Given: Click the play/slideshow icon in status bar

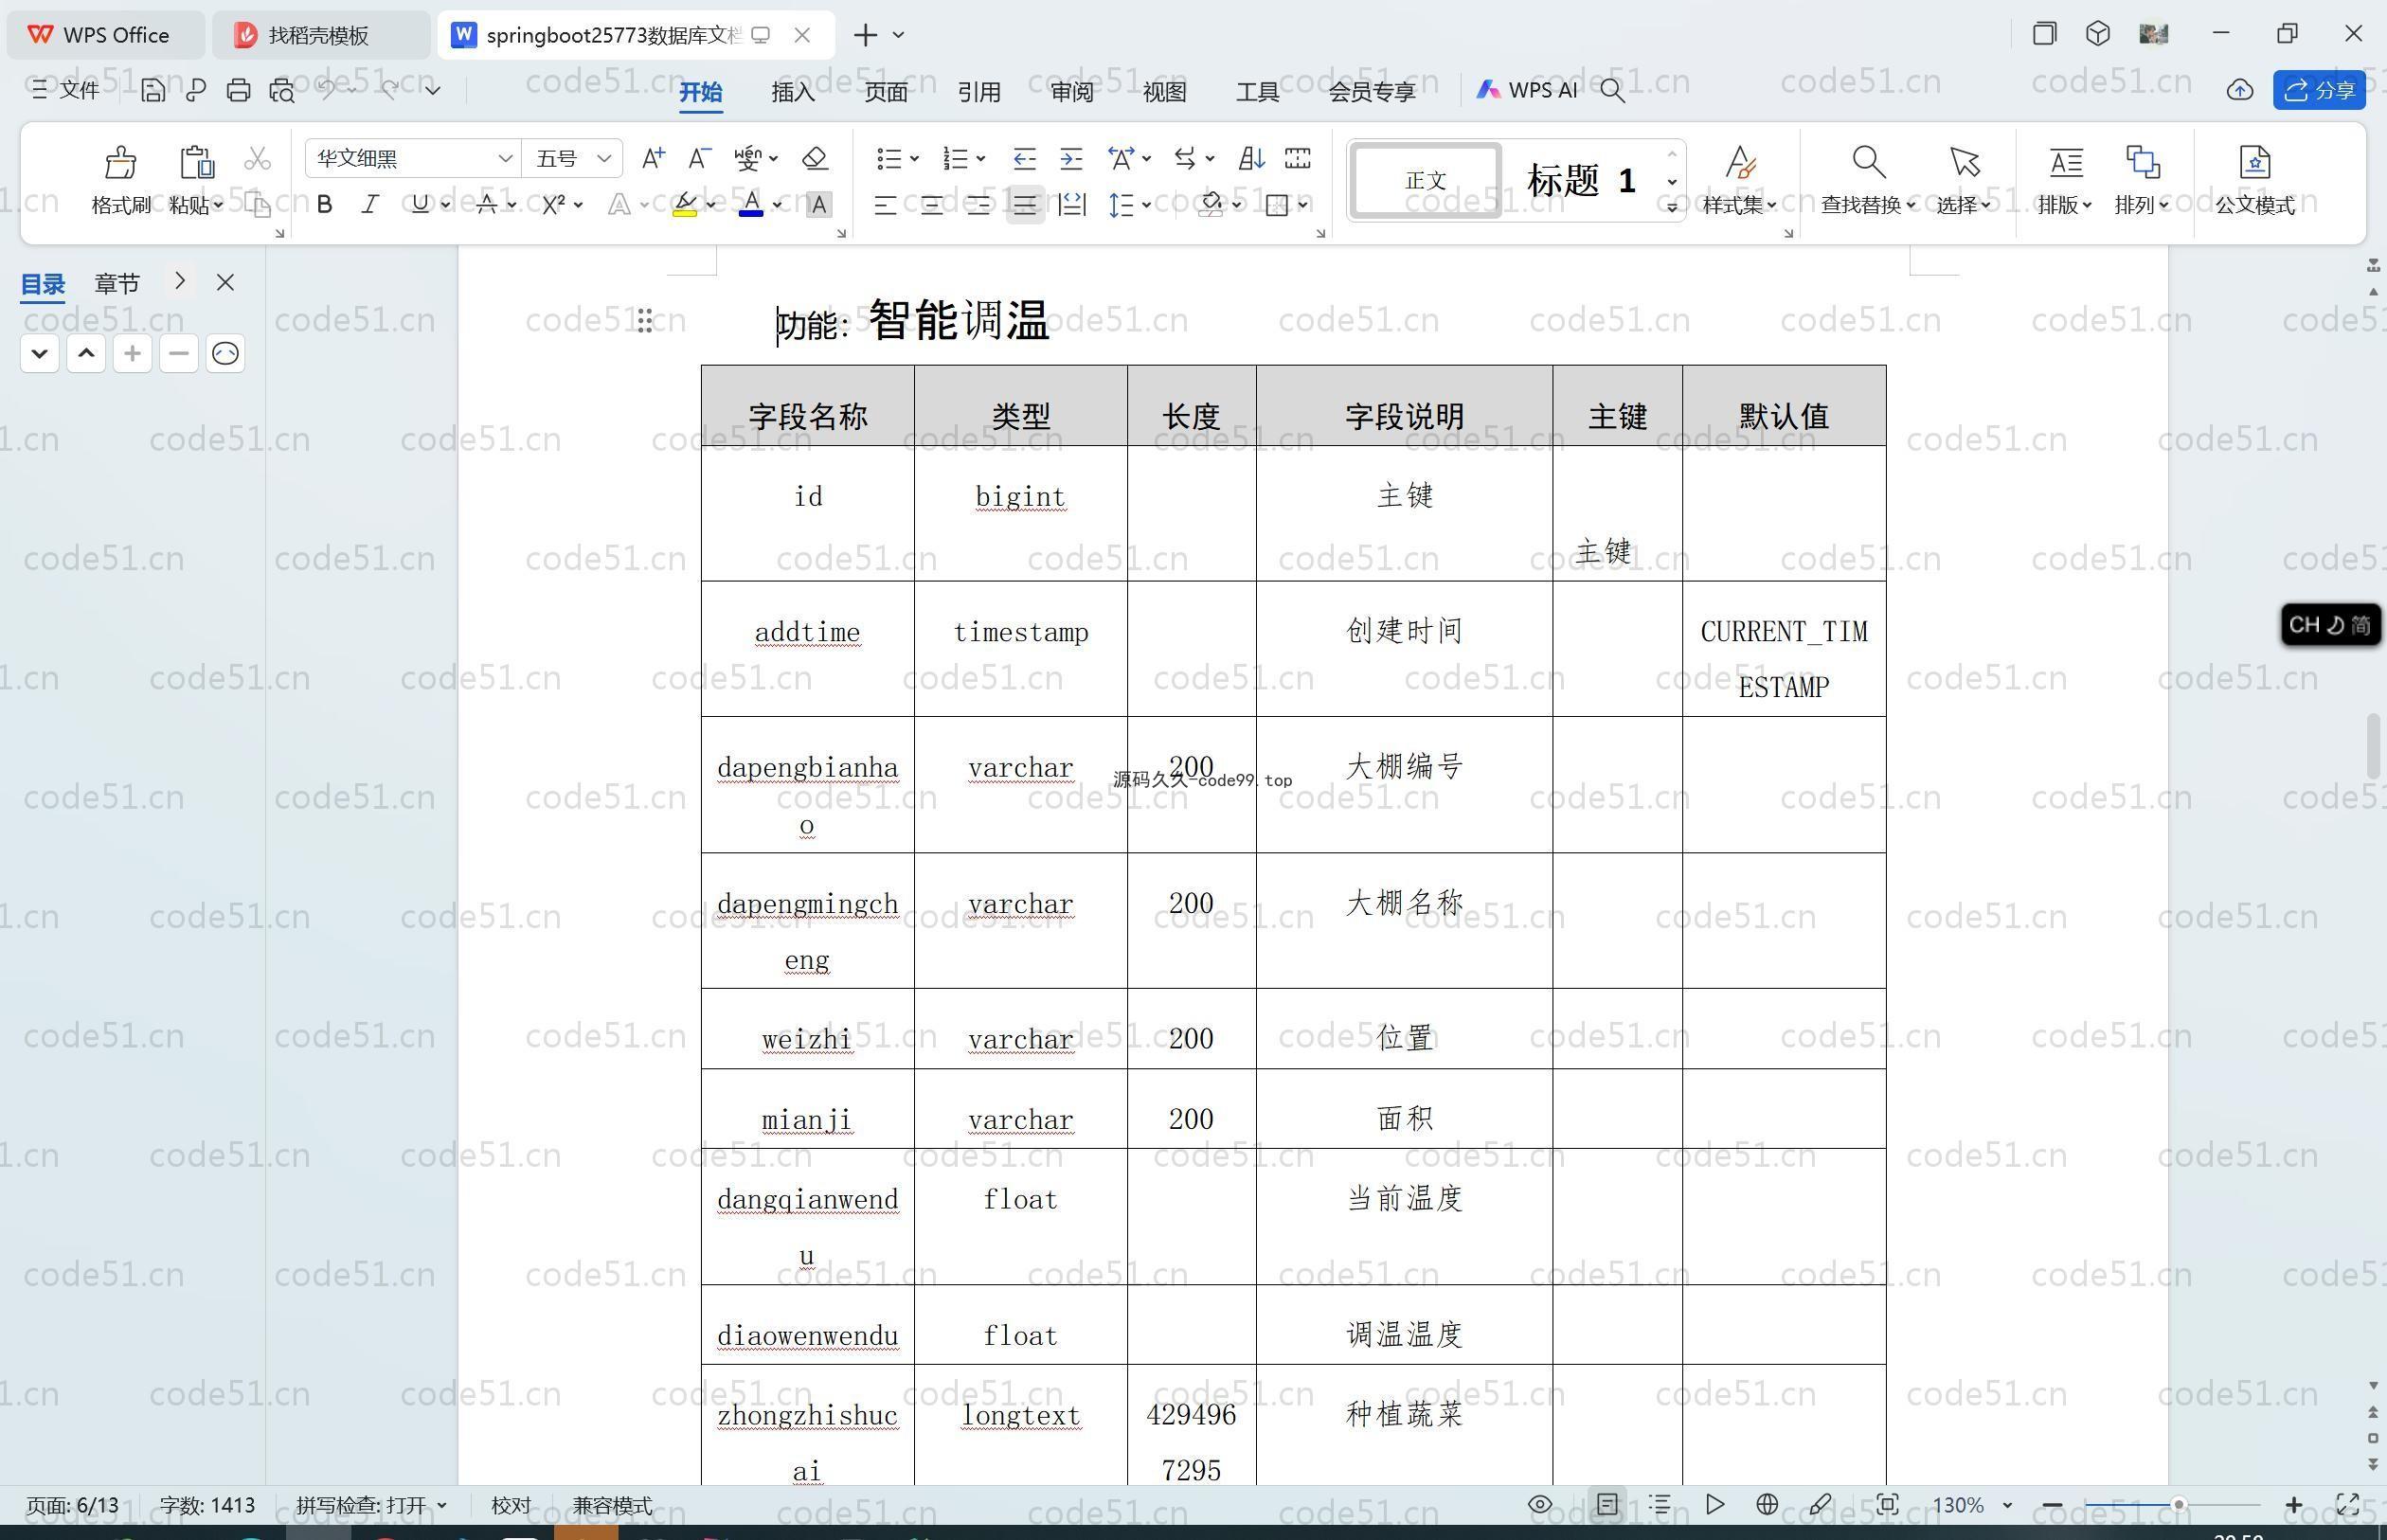Looking at the screenshot, I should coord(1714,1504).
